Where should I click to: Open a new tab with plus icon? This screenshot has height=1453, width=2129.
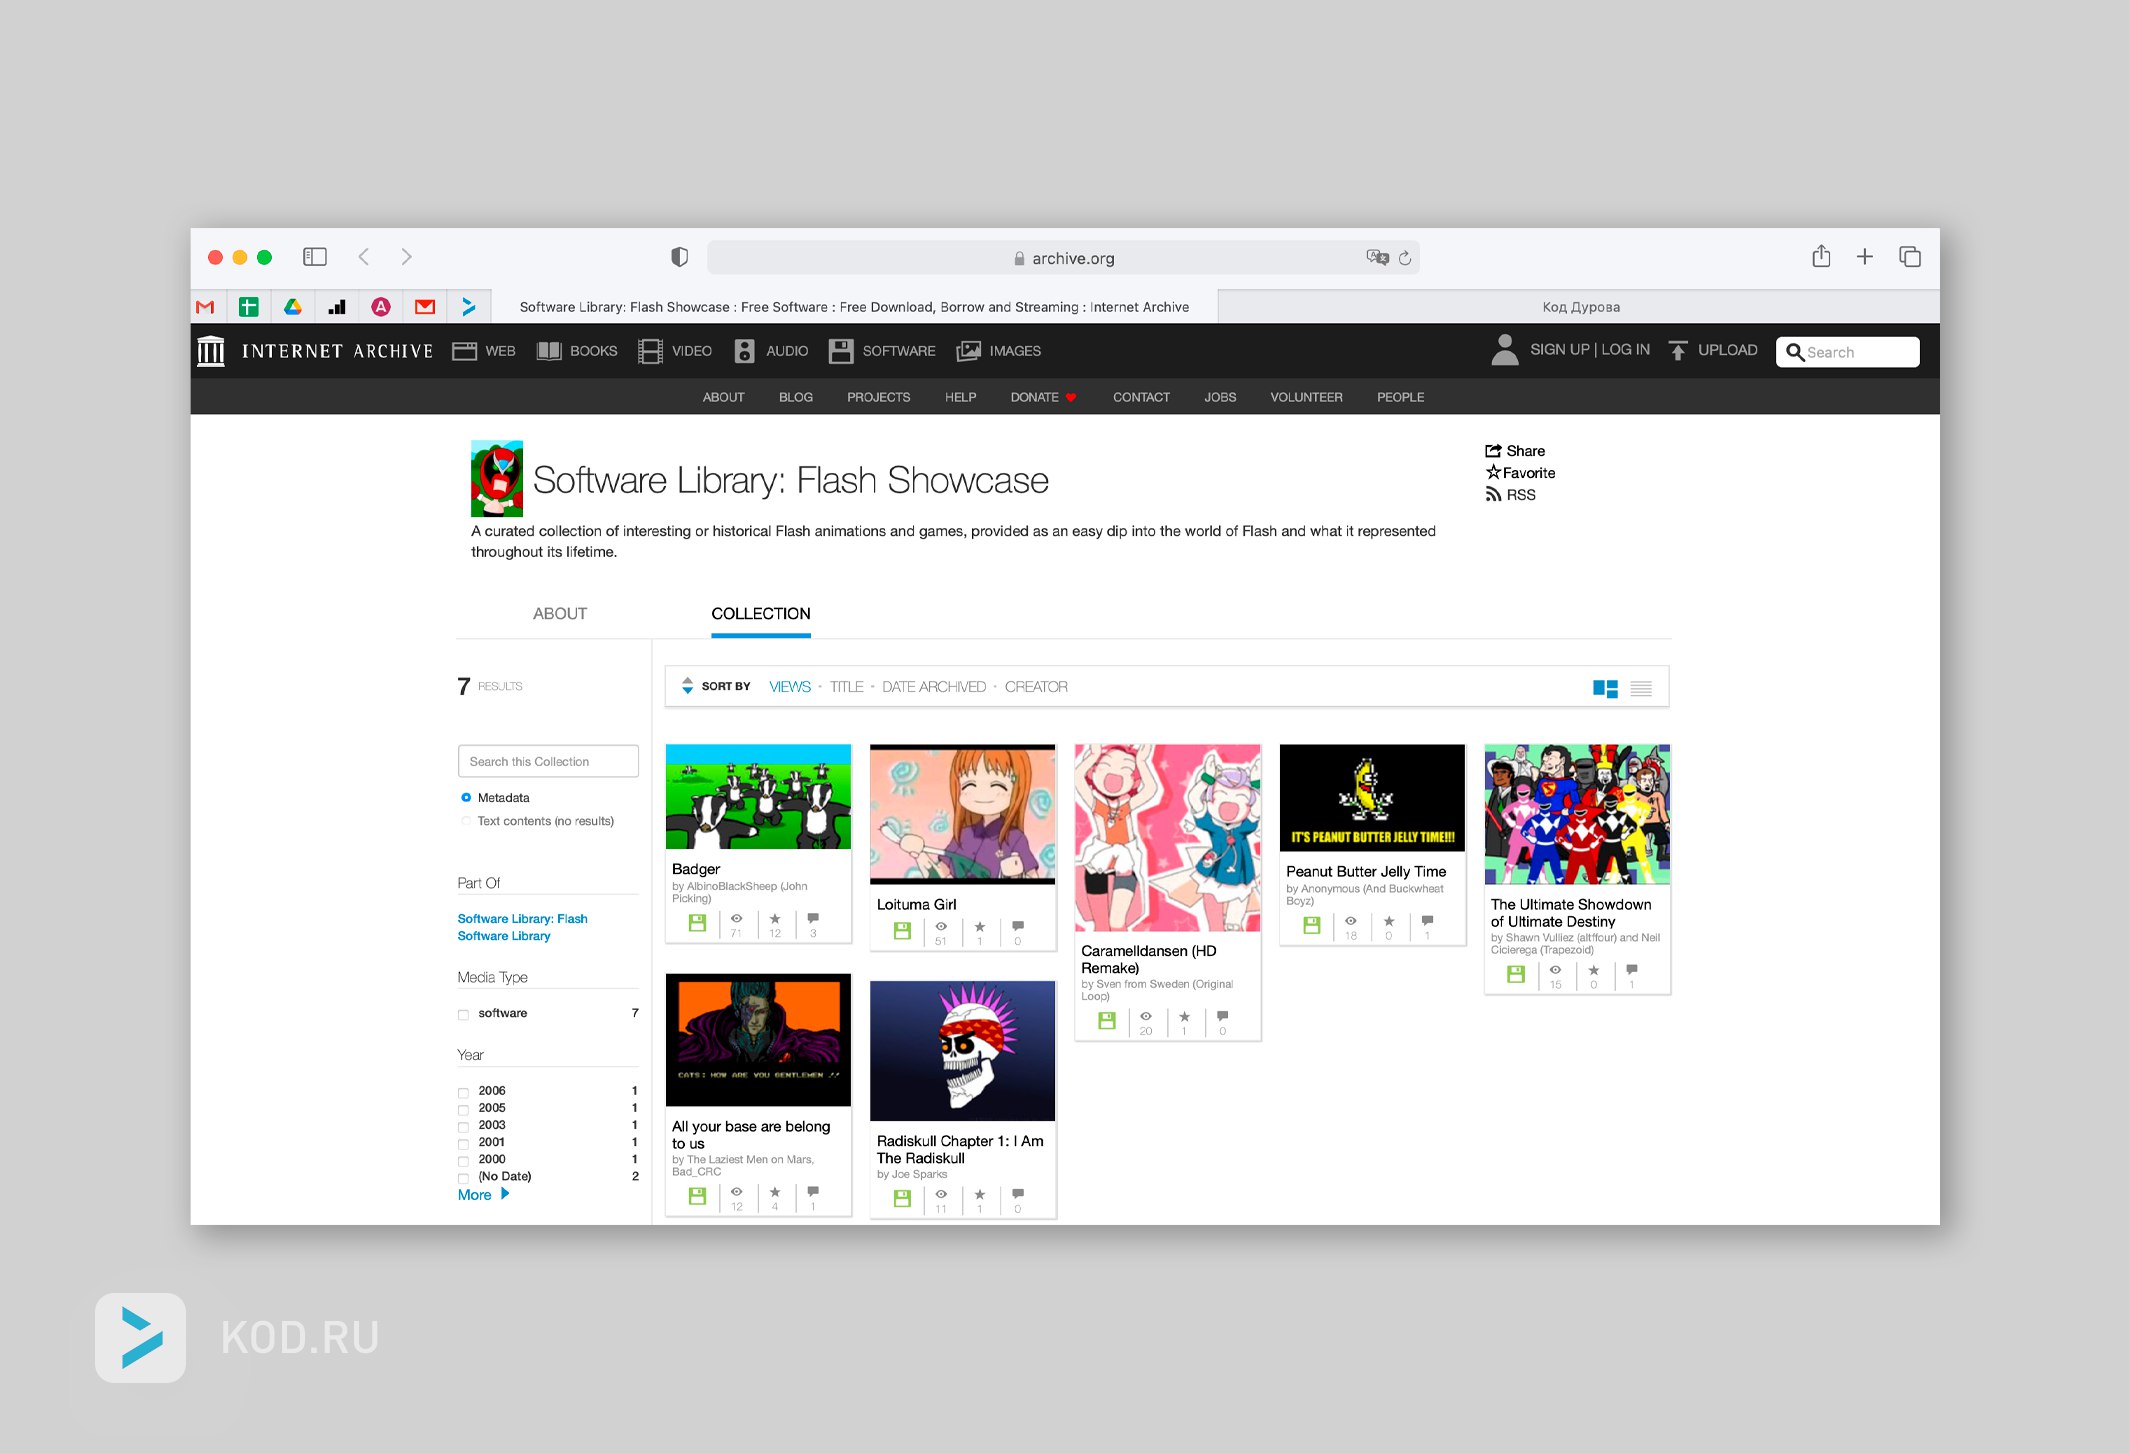1865,257
